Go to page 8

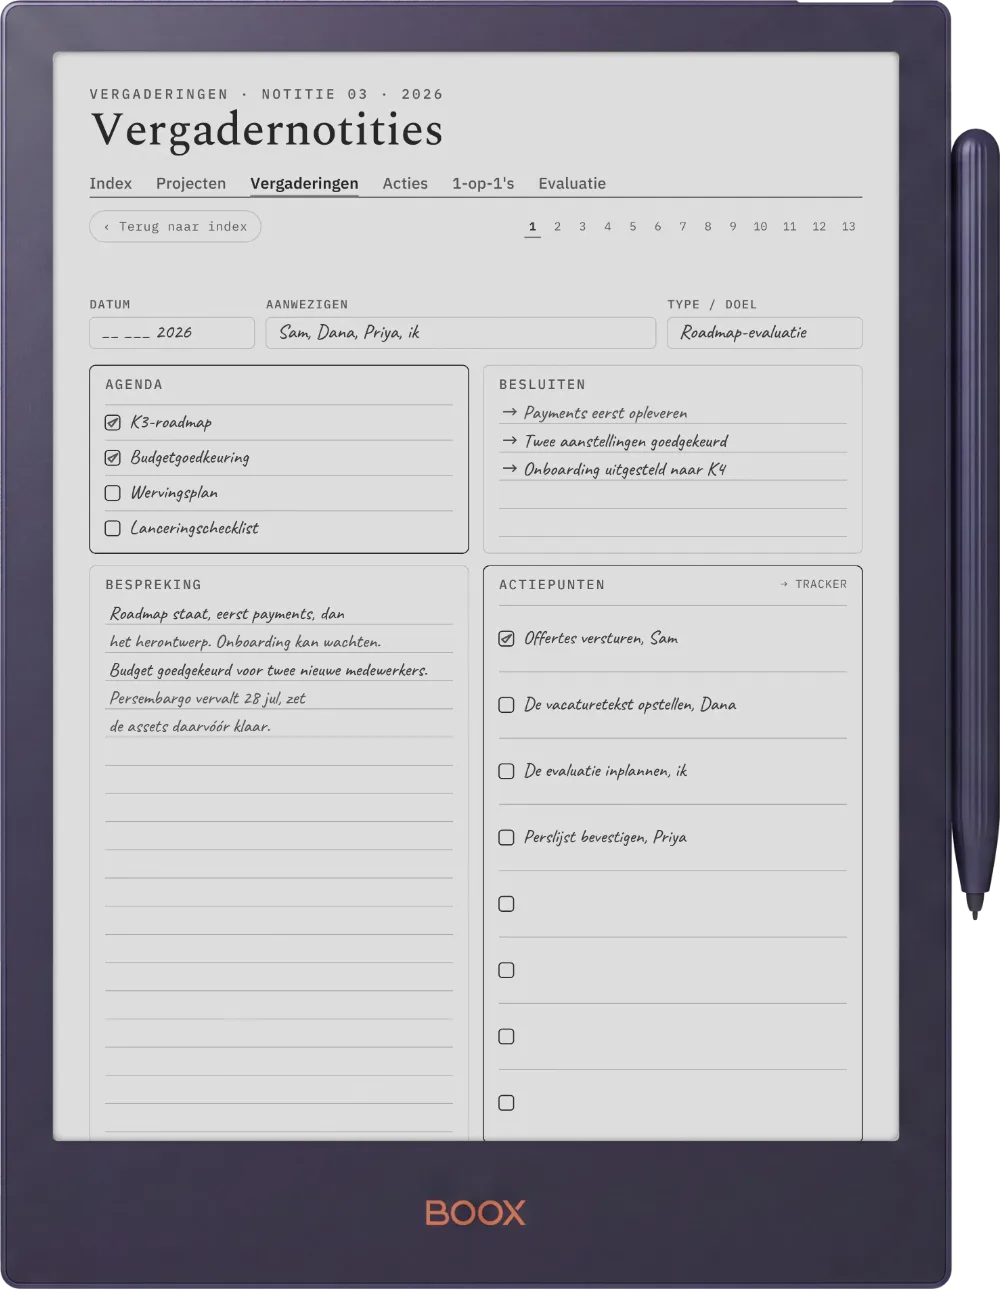tap(708, 227)
